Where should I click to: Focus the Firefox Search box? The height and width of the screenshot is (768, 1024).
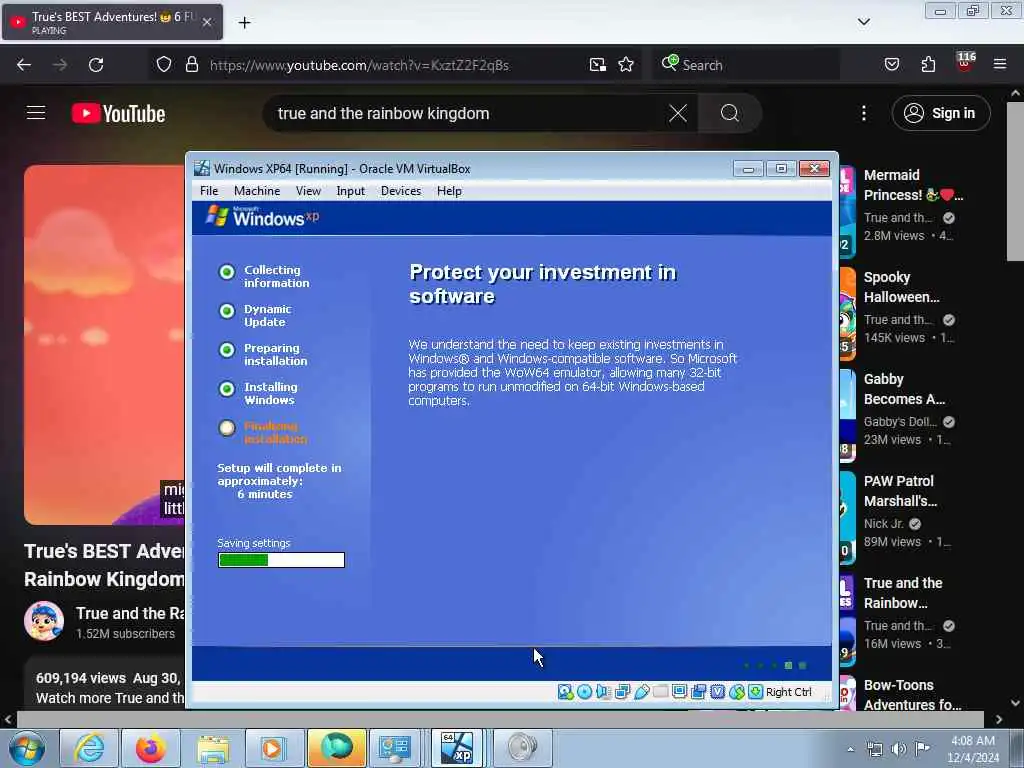pyautogui.click(x=745, y=65)
